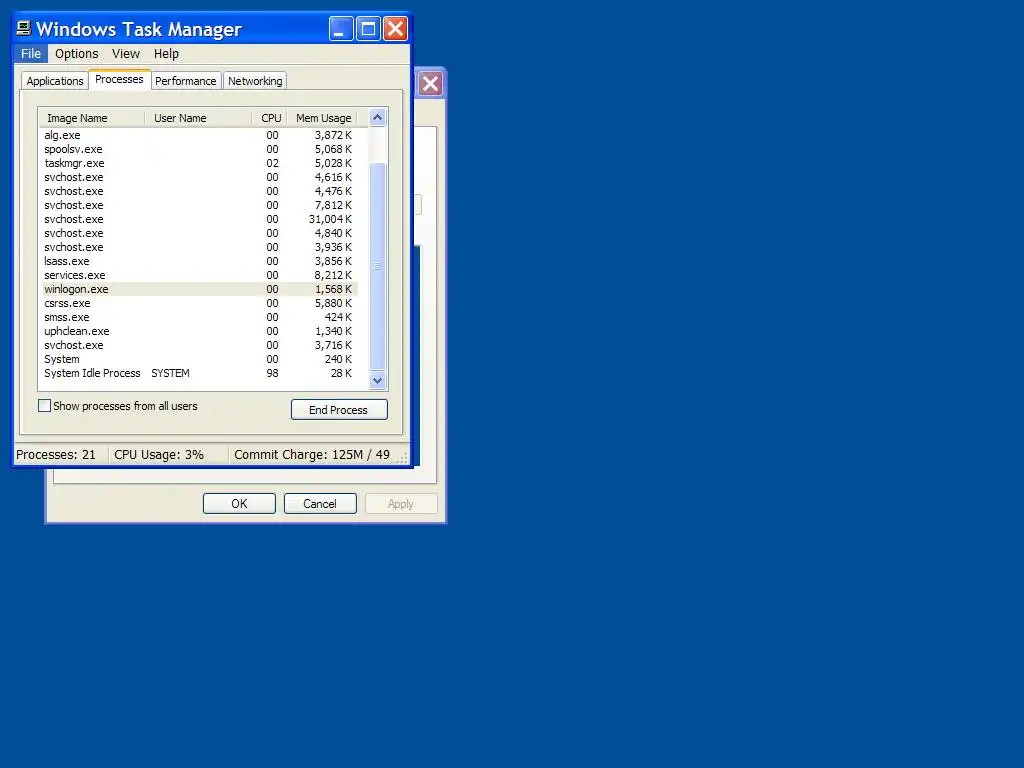Enable Show processes from all users

pos(44,406)
